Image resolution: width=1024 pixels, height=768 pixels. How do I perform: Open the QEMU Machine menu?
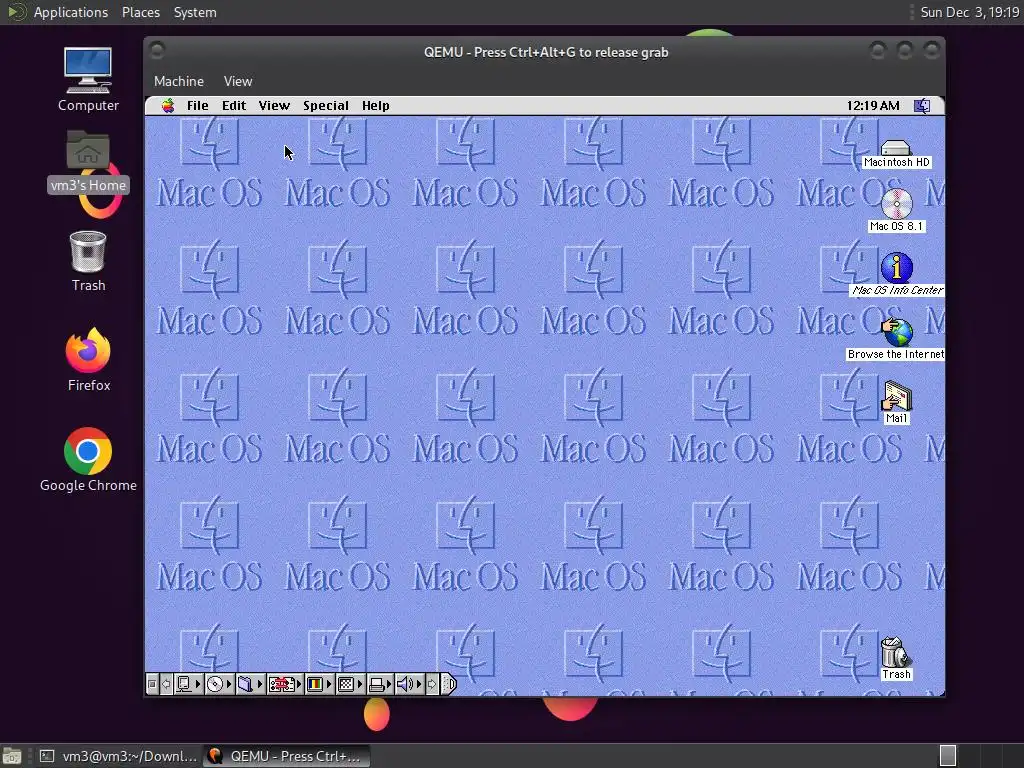point(179,81)
